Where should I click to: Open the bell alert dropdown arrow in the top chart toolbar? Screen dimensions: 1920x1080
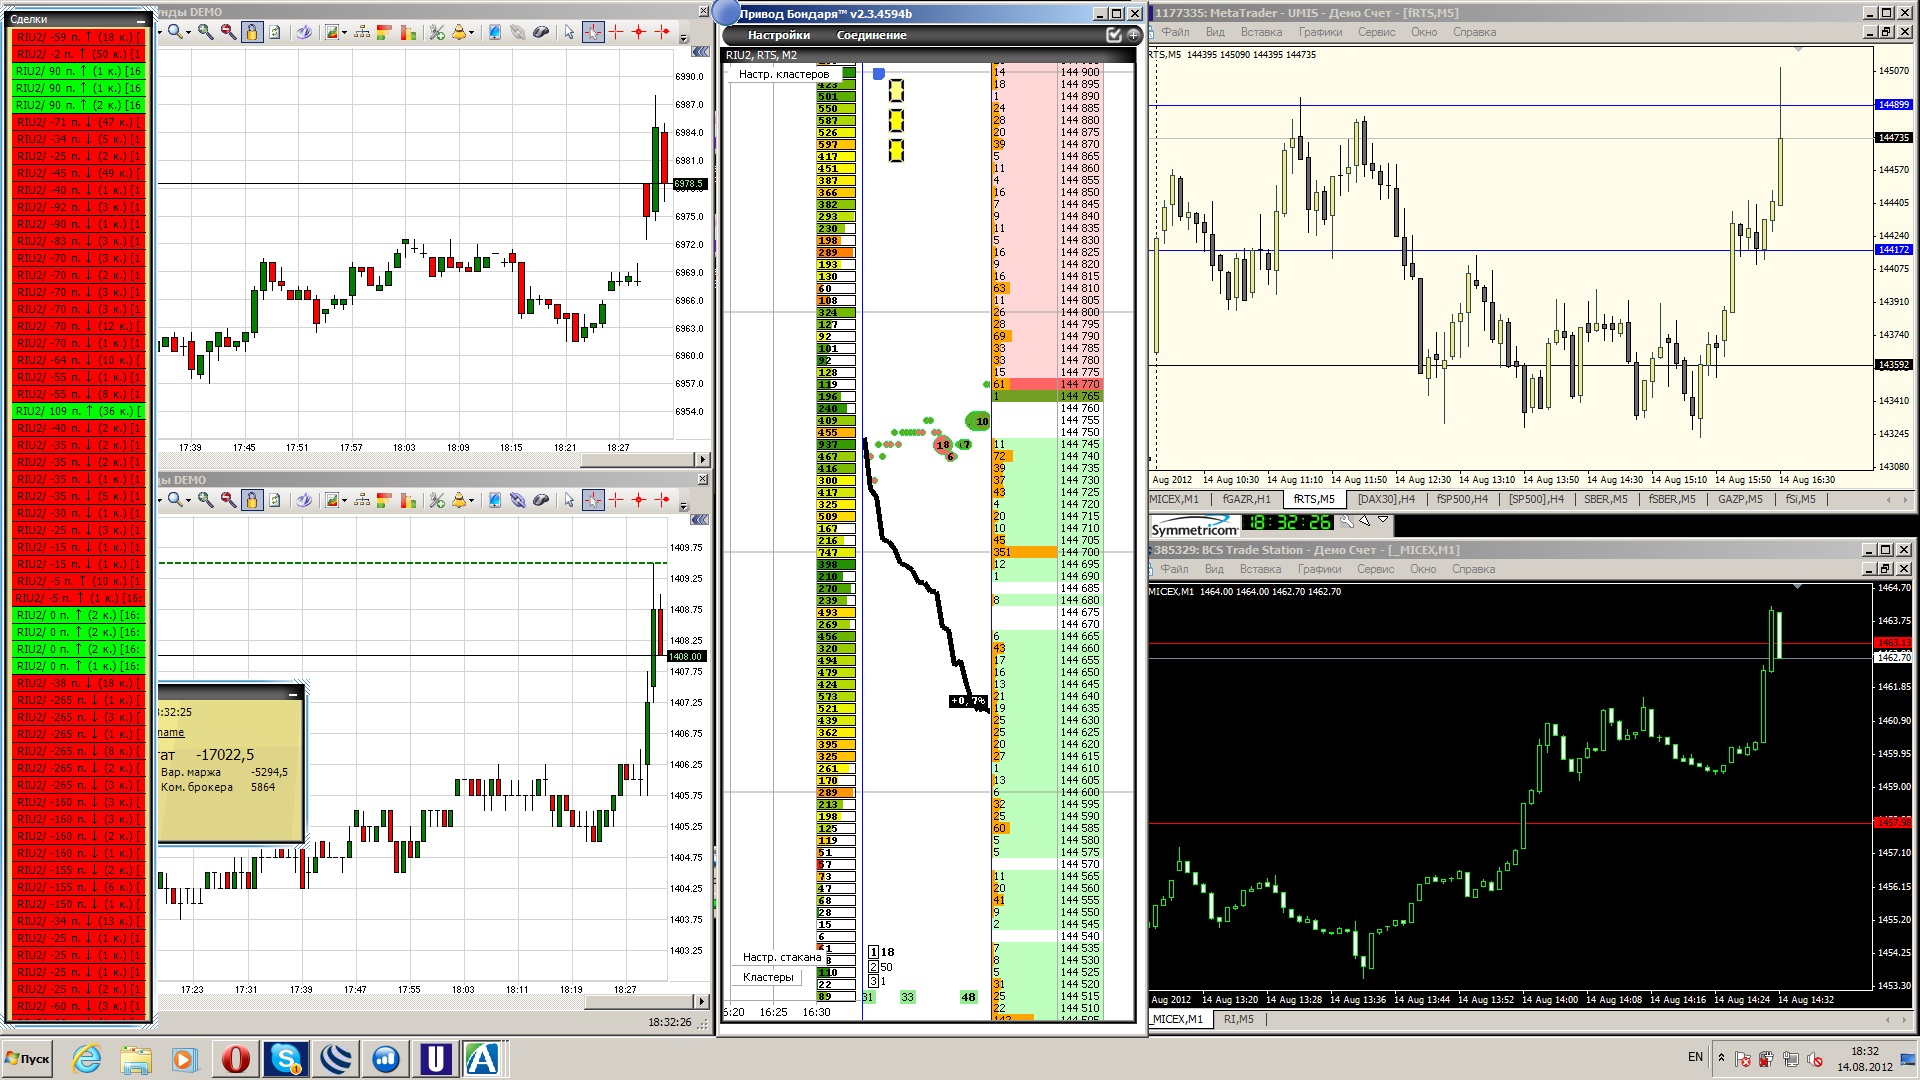tap(471, 33)
